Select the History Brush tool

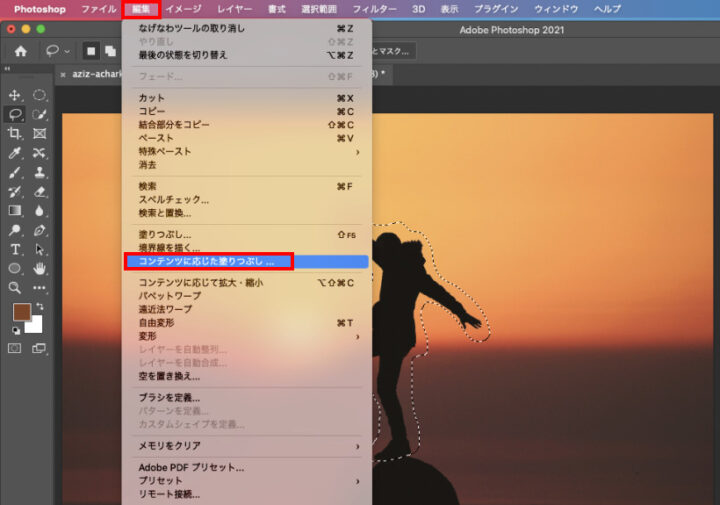(x=15, y=191)
